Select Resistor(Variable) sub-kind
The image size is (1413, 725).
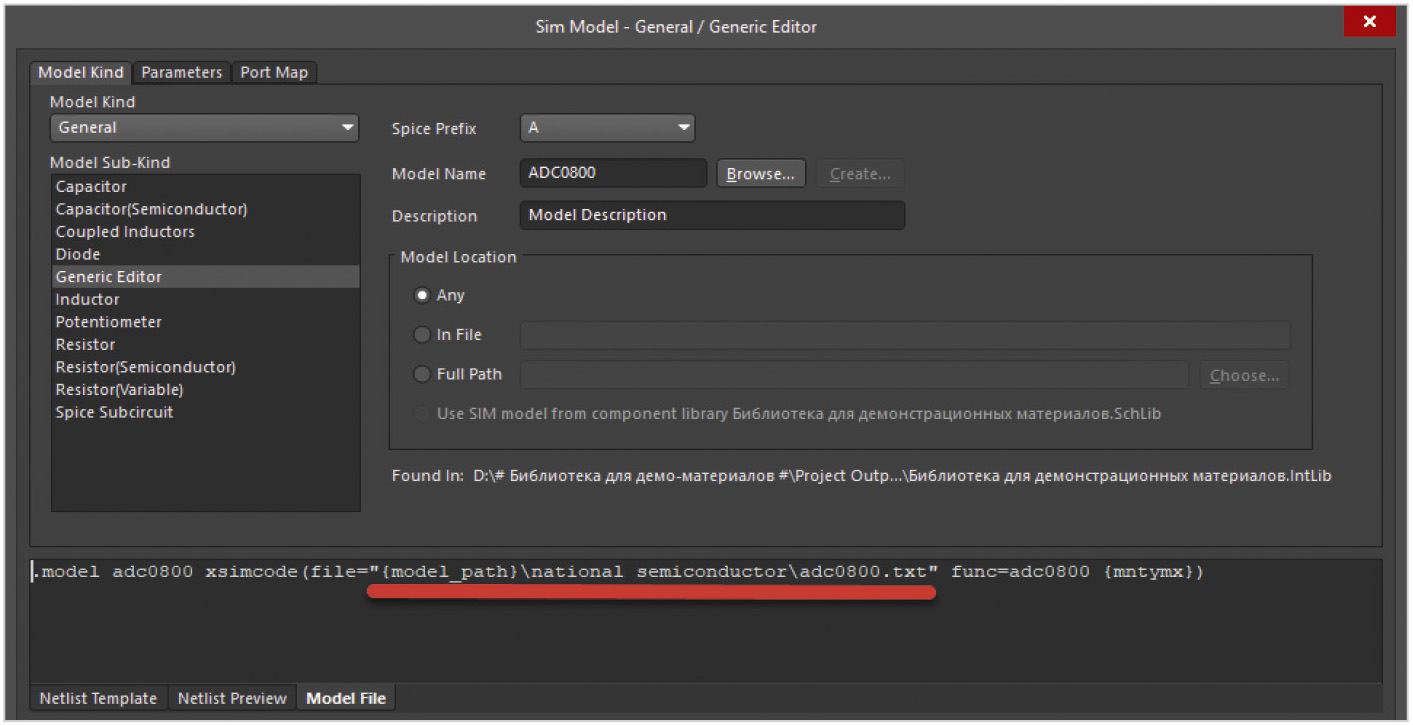(x=205, y=389)
